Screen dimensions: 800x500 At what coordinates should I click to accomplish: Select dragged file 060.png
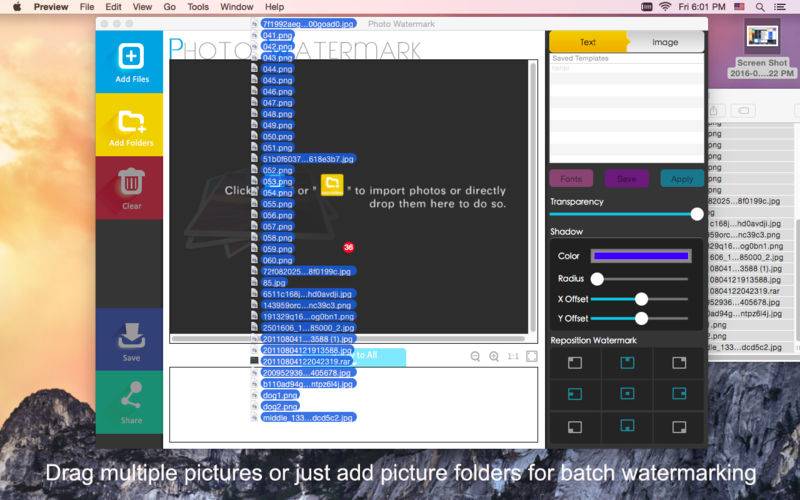(x=278, y=260)
